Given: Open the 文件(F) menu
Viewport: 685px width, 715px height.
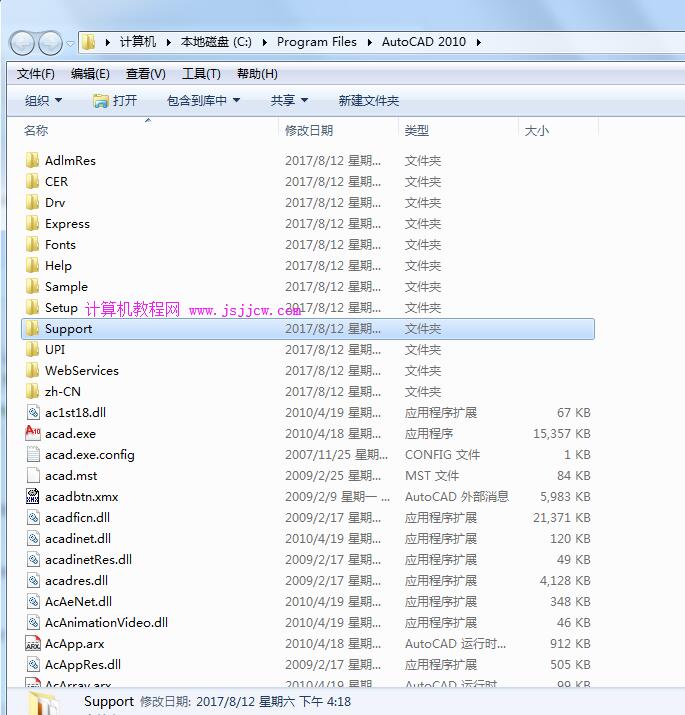Looking at the screenshot, I should point(36,74).
